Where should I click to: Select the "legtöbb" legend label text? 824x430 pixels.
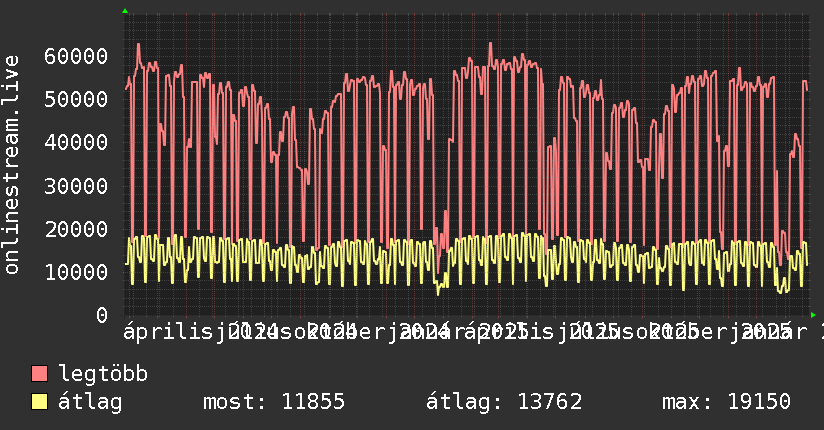(103, 375)
